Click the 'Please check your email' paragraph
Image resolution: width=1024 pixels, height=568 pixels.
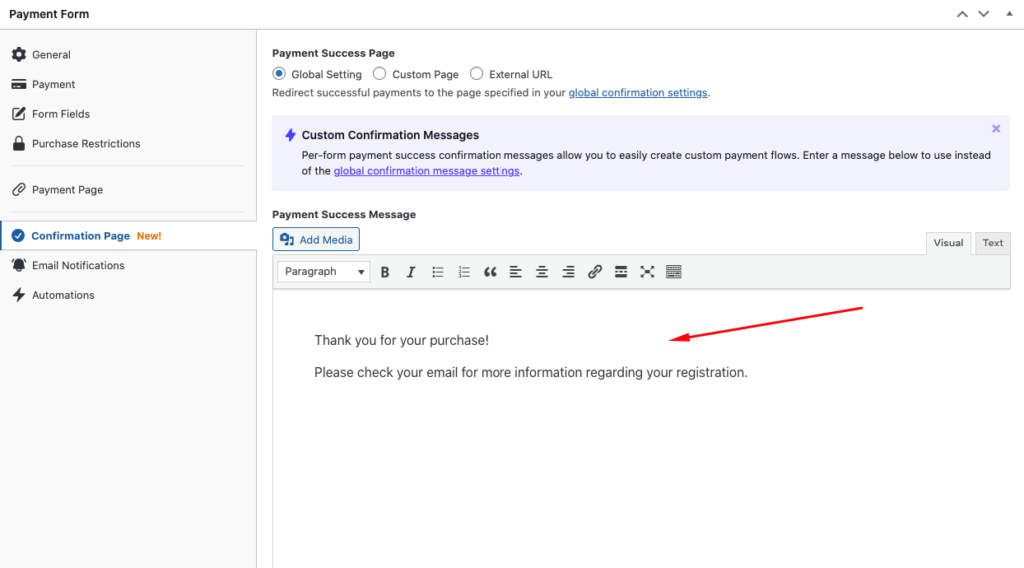click(531, 372)
